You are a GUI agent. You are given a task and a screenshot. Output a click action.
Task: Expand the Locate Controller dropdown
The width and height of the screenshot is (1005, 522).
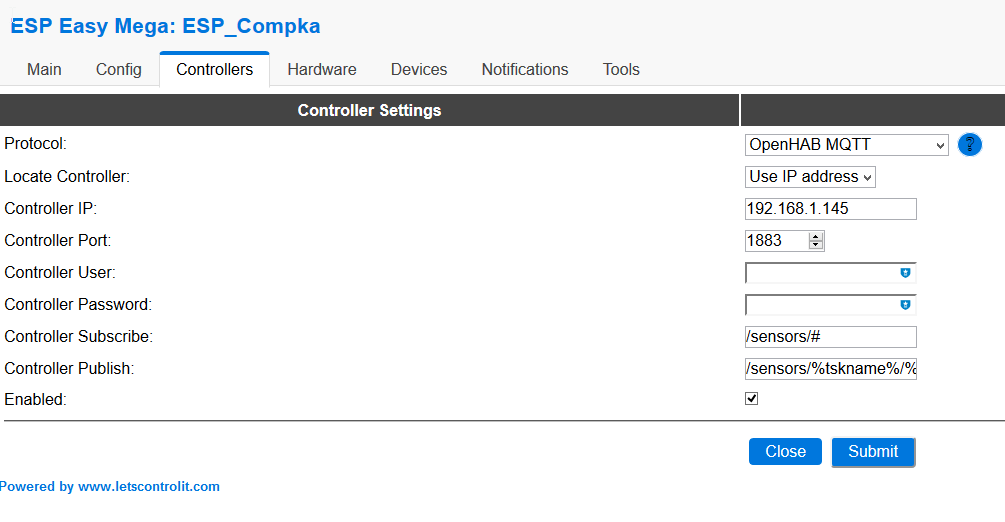click(810, 177)
